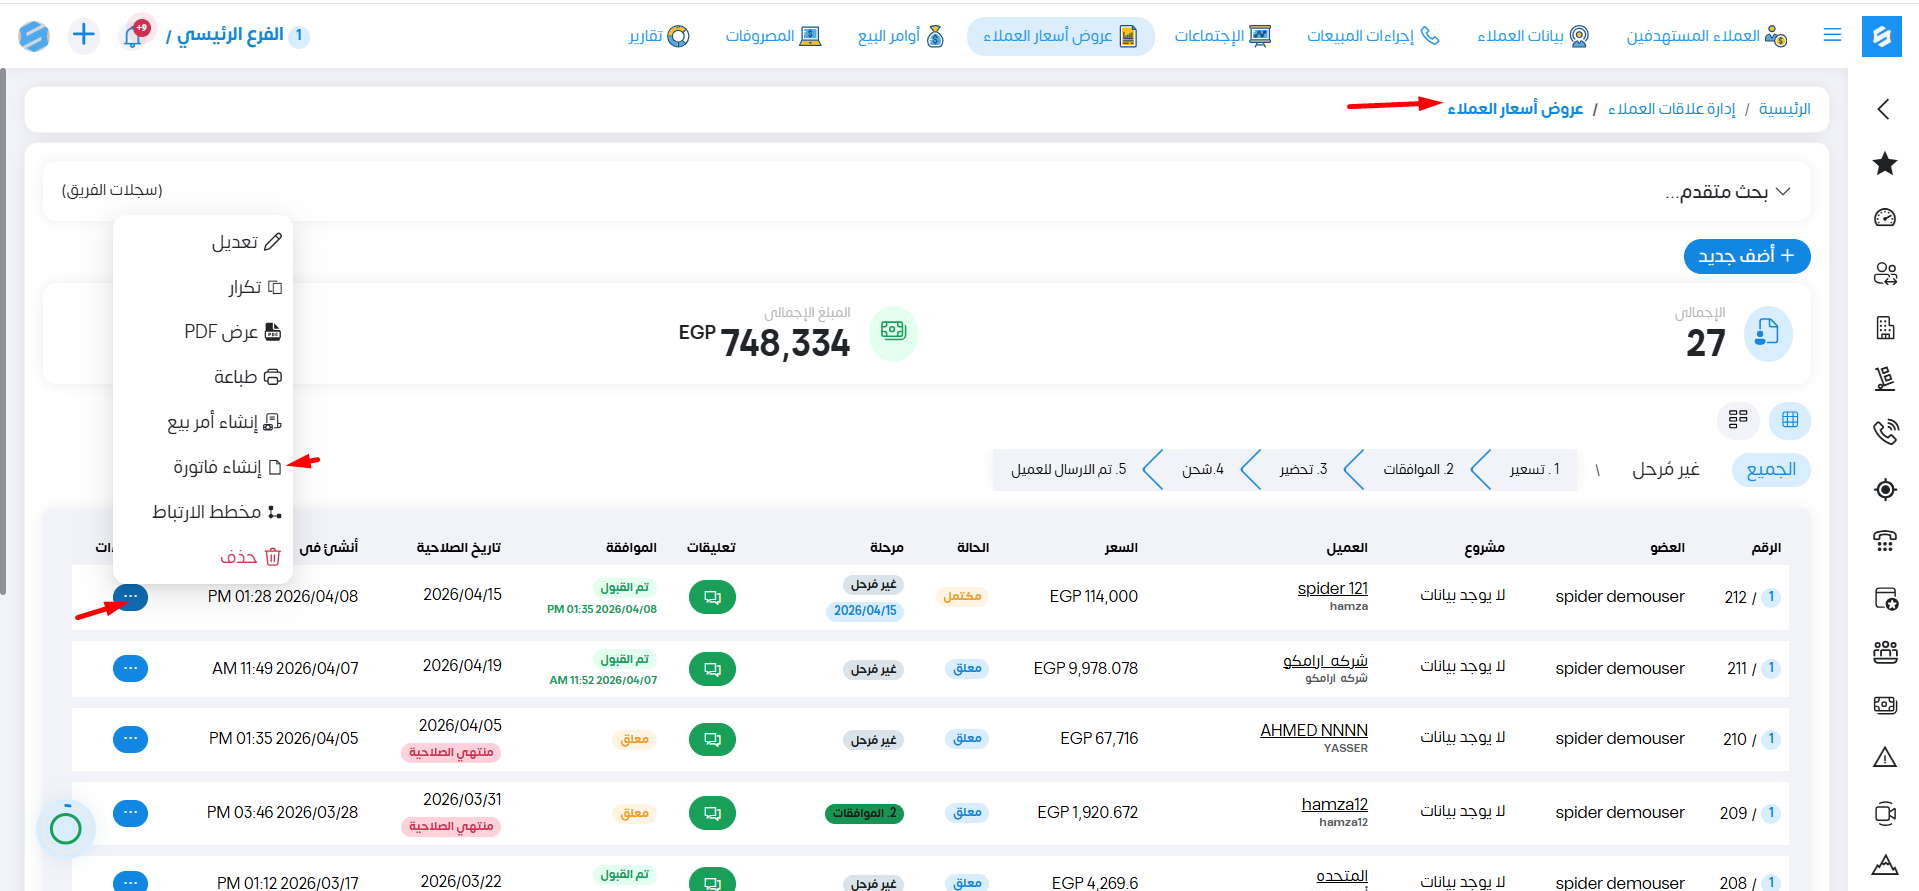This screenshot has height=891, width=1919.
Task: Click the back arrow in right sidebar
Action: pos(1884,109)
